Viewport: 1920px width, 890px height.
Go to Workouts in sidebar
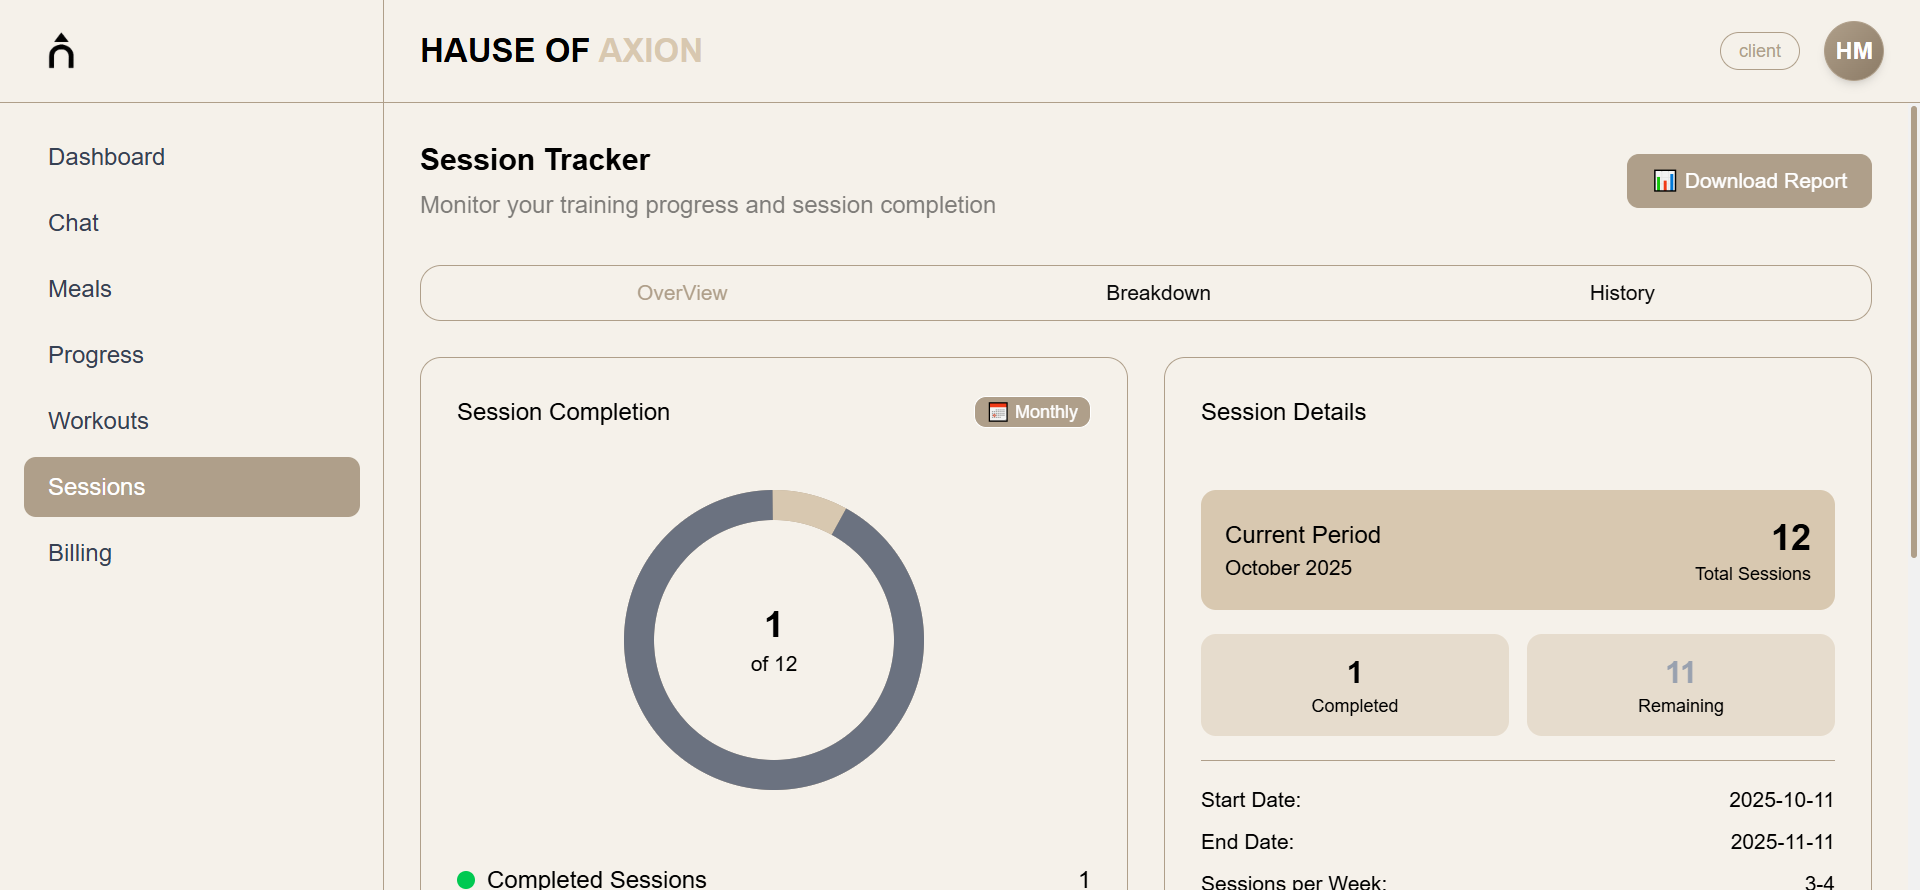[98, 421]
